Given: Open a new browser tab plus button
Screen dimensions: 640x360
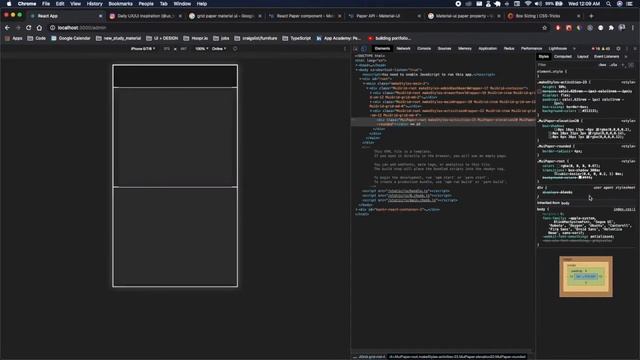Looking at the screenshot, I should [591, 16].
